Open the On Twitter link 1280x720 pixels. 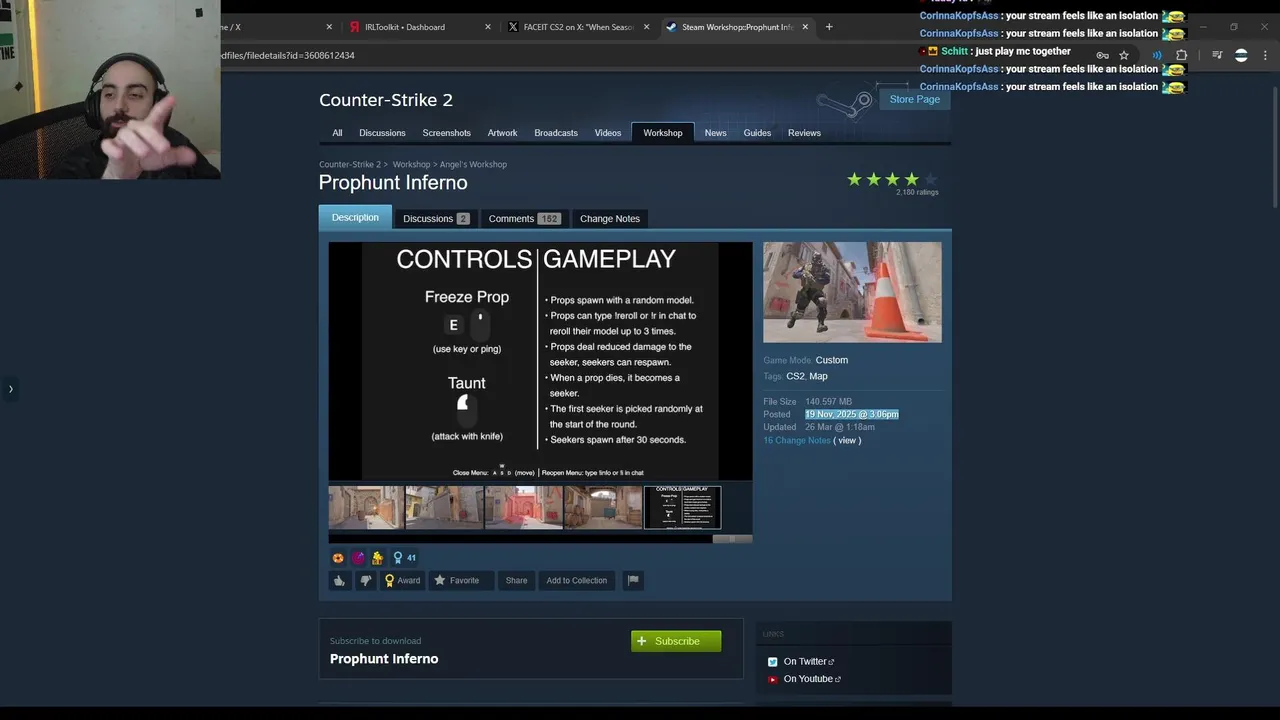[x=808, y=662]
